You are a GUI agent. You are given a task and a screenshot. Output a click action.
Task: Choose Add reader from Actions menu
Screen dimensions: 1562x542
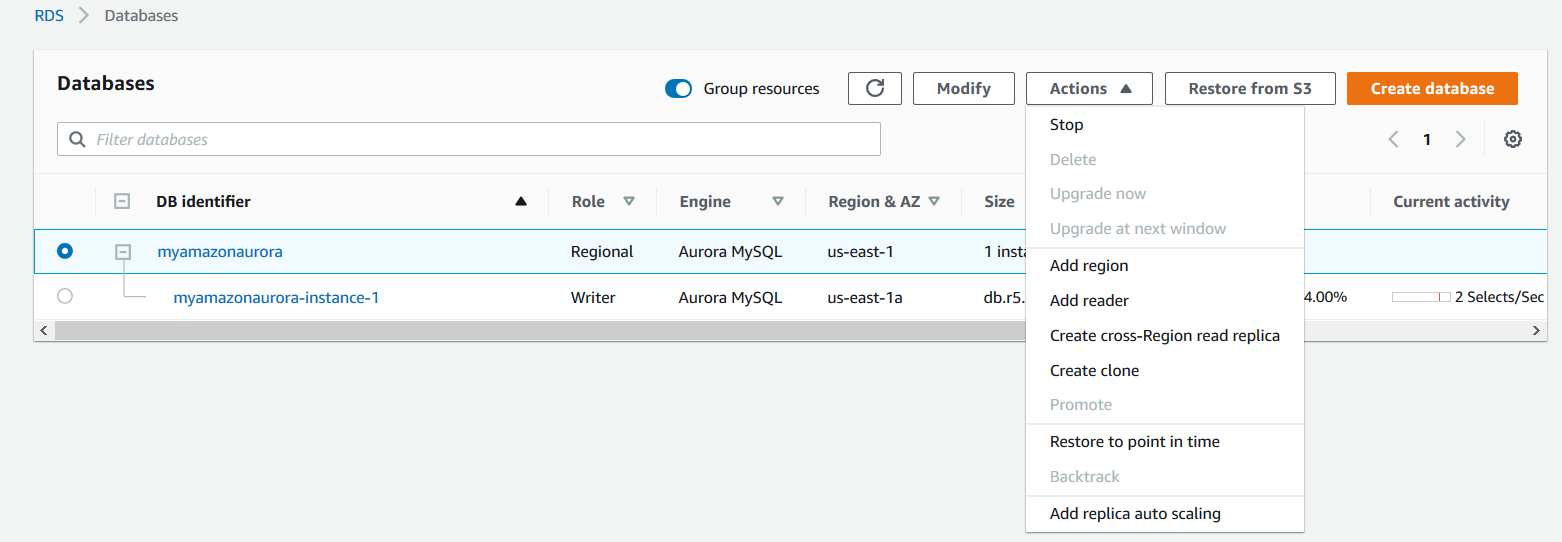click(x=1089, y=300)
